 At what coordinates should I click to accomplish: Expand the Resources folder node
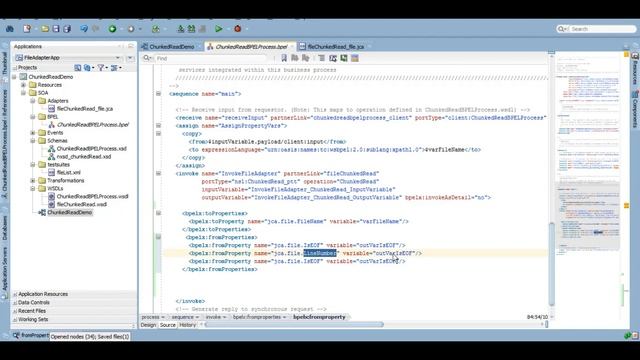pyautogui.click(x=24, y=85)
